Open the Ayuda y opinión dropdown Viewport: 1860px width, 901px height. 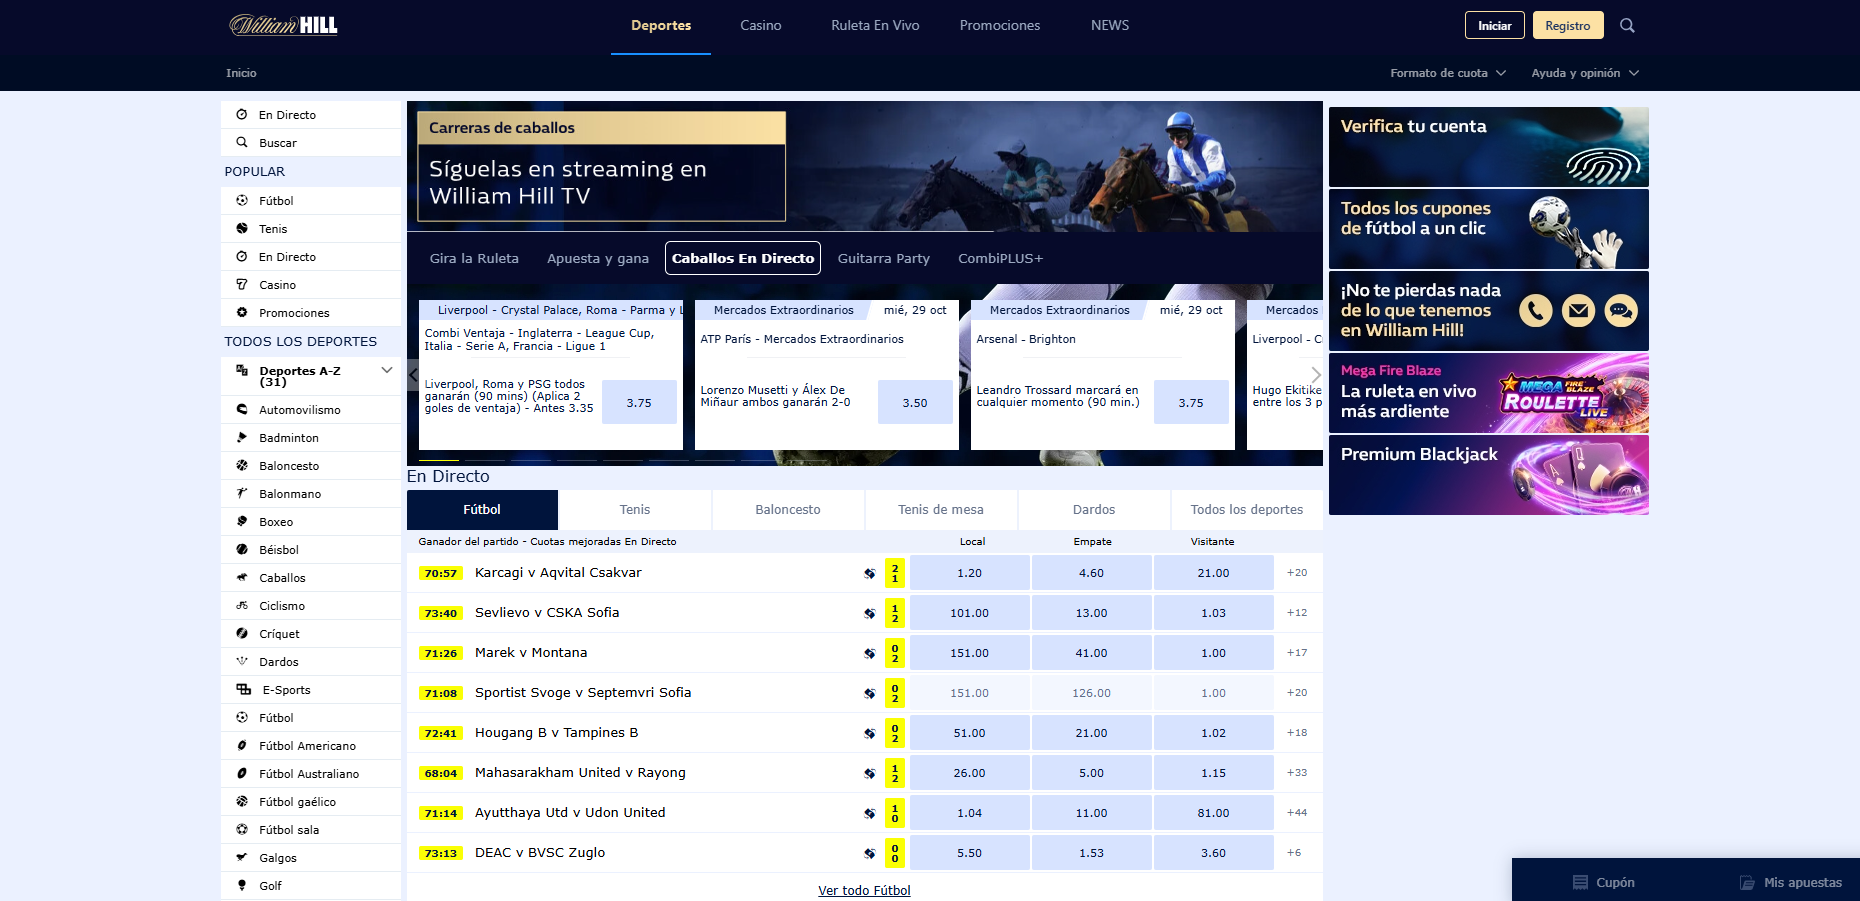point(1585,73)
